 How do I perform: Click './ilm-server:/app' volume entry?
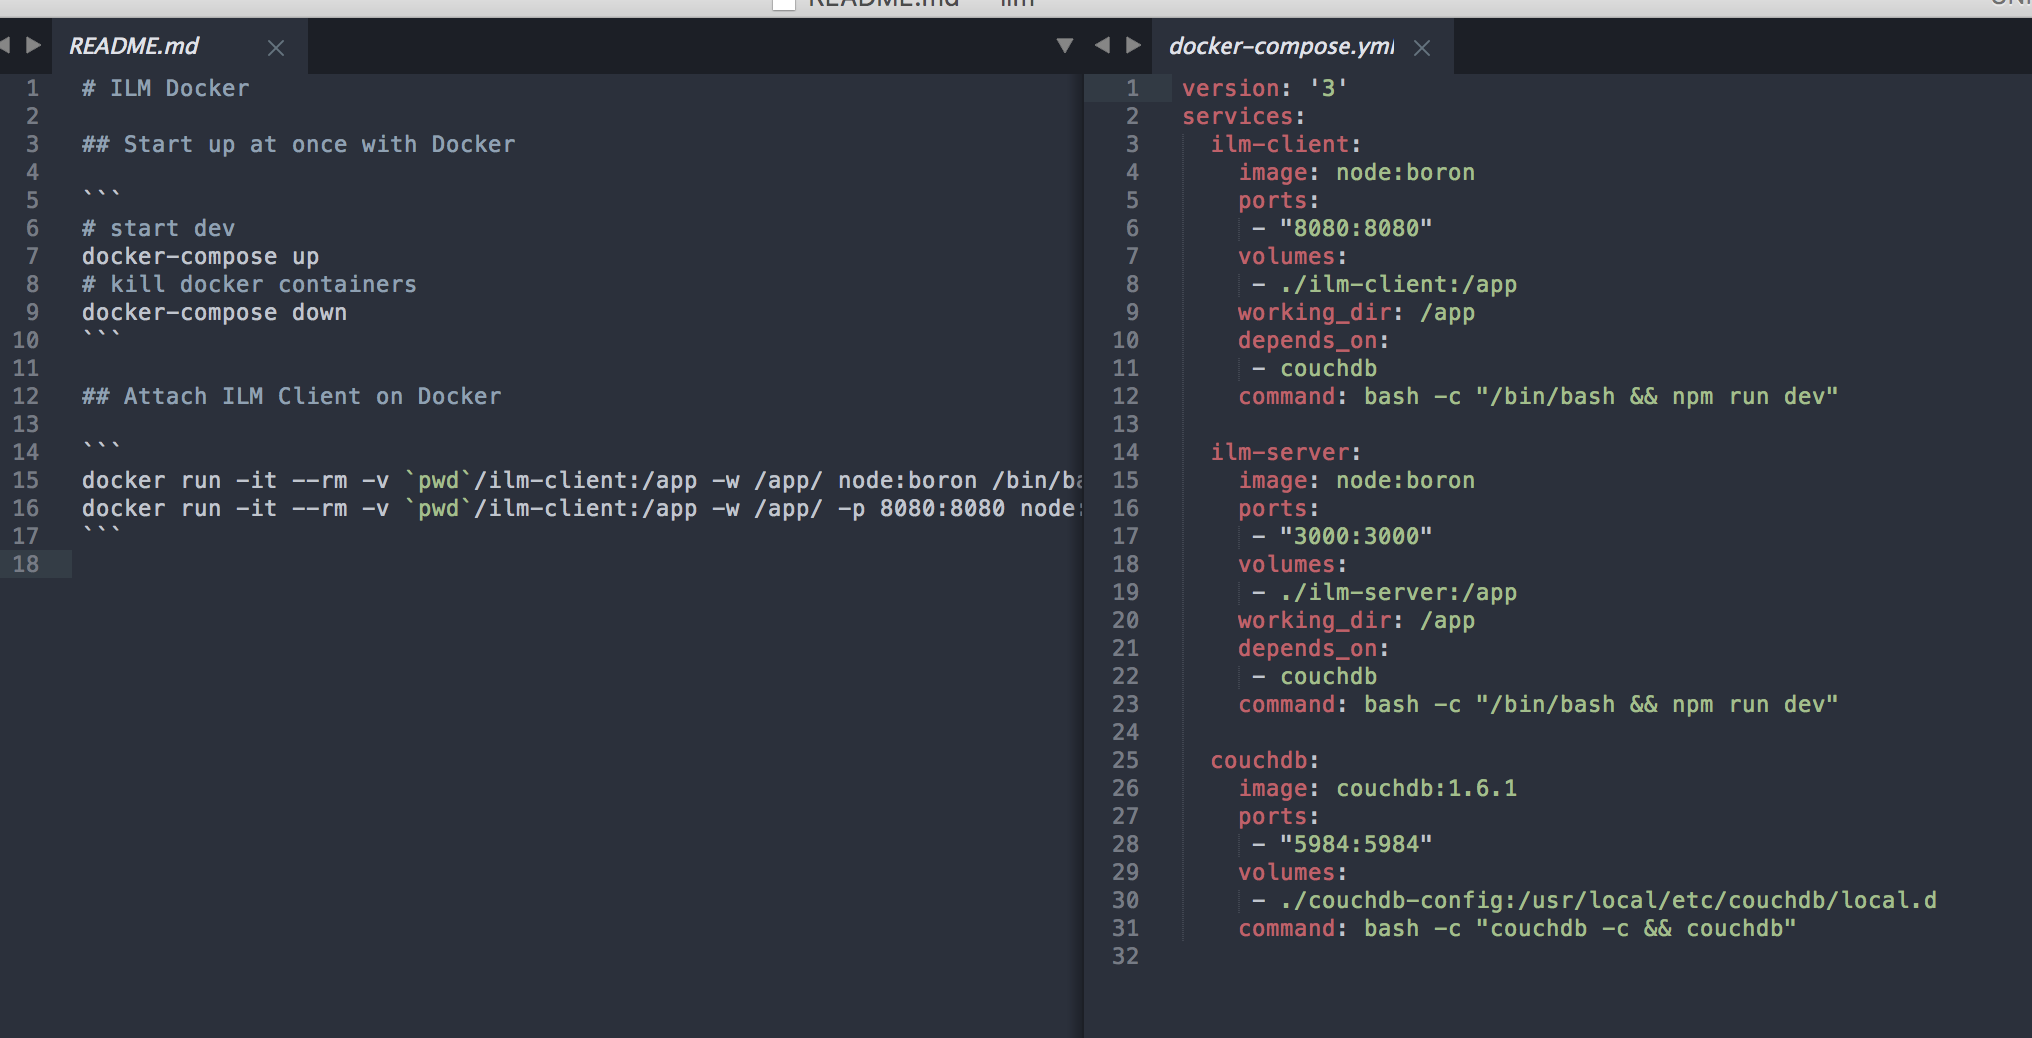[1398, 592]
